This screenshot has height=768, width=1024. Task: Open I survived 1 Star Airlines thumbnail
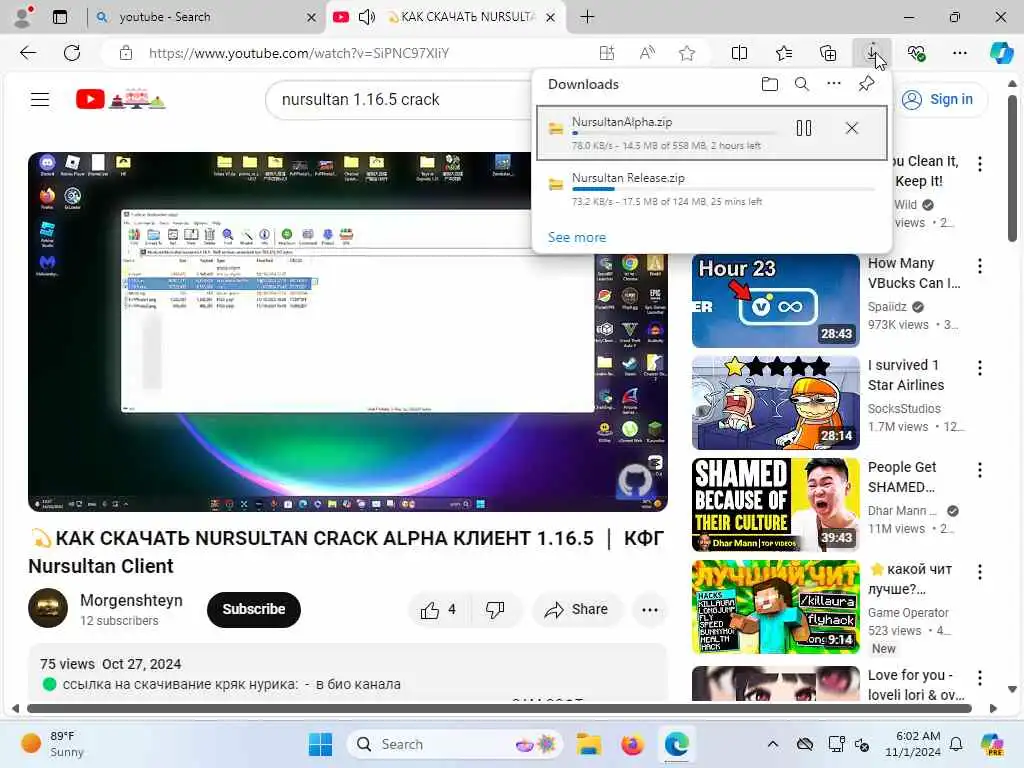coord(776,403)
